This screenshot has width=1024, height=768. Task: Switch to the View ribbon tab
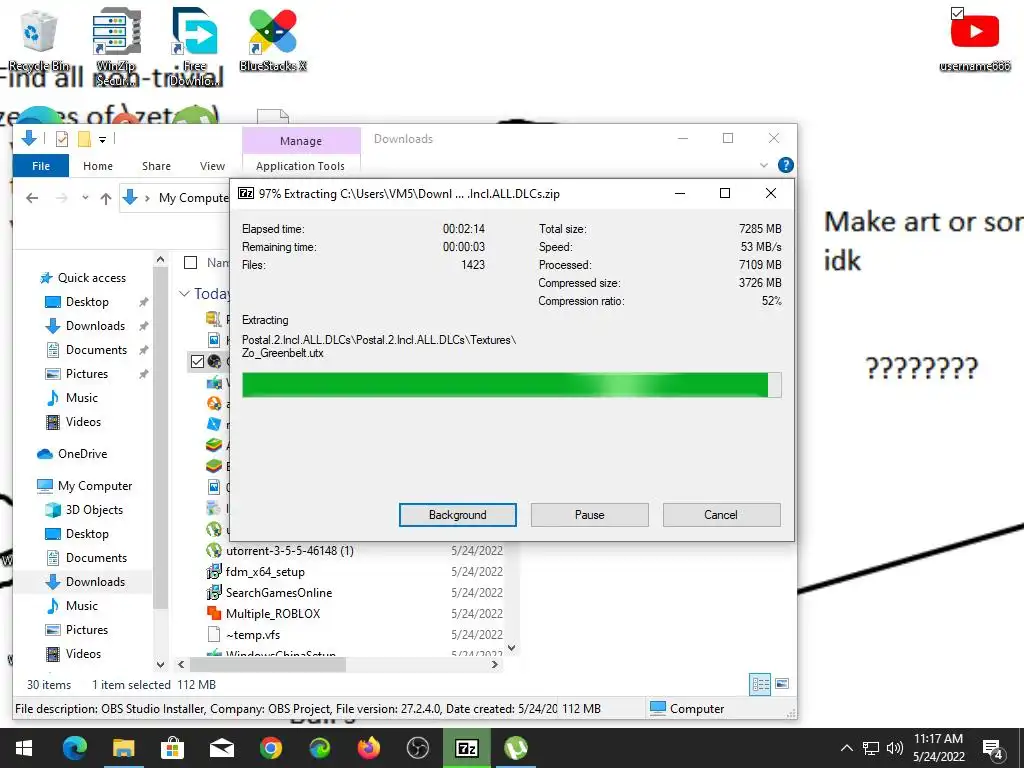click(212, 166)
